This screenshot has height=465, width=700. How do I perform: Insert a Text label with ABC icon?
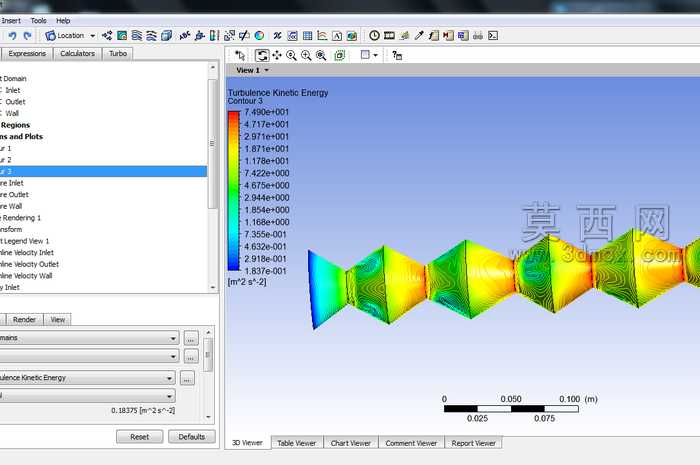(184, 36)
